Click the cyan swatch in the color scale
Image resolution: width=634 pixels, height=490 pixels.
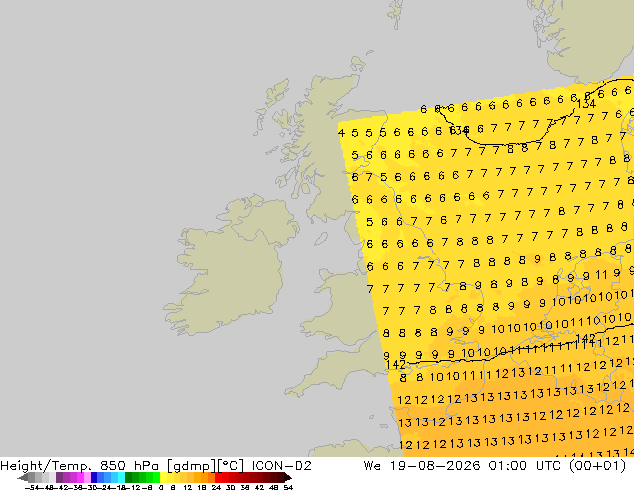click(x=121, y=477)
